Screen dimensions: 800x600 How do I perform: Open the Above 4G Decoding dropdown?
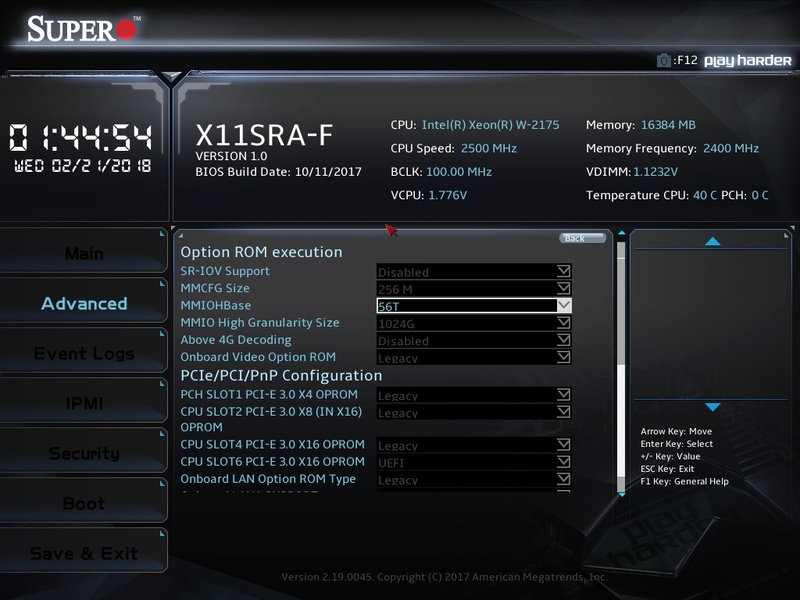coord(474,340)
